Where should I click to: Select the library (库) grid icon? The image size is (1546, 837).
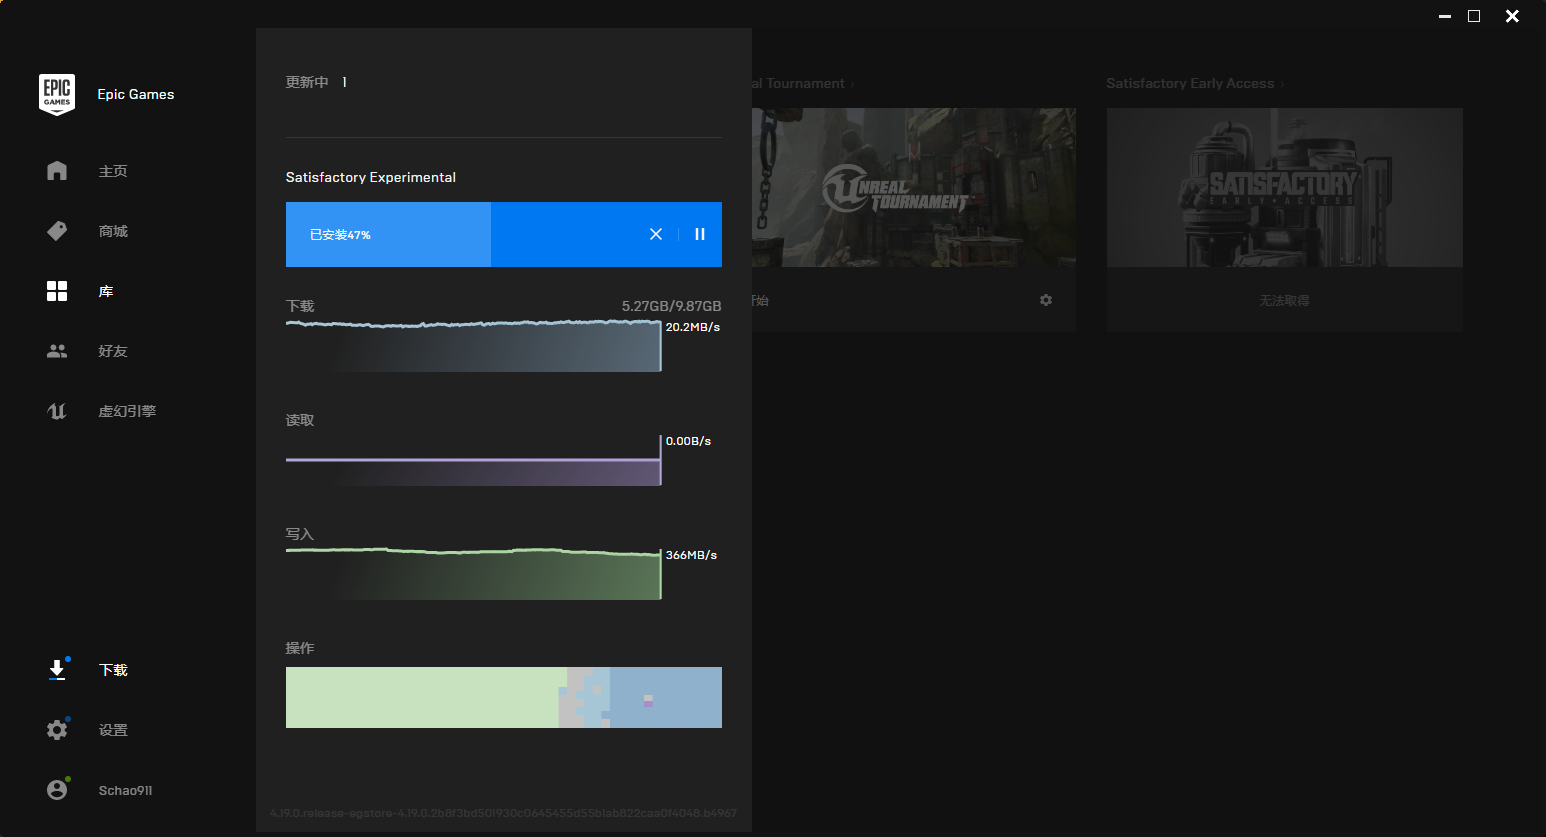click(57, 291)
